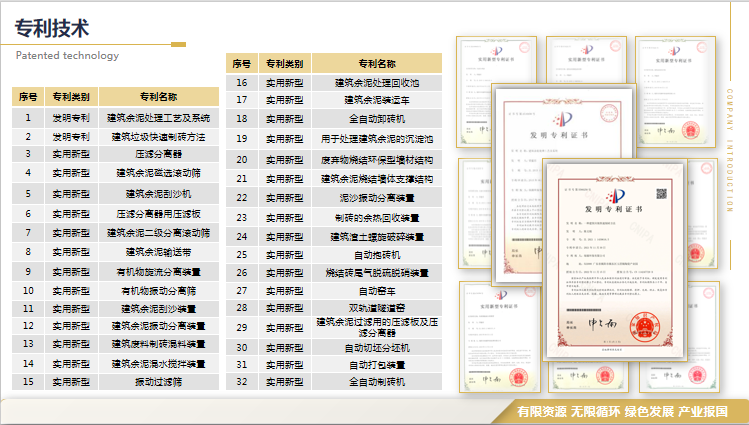Click 建筑余泥混水搅拌装置 cell
Image resolution: width=749 pixels, height=425 pixels.
click(x=159, y=364)
